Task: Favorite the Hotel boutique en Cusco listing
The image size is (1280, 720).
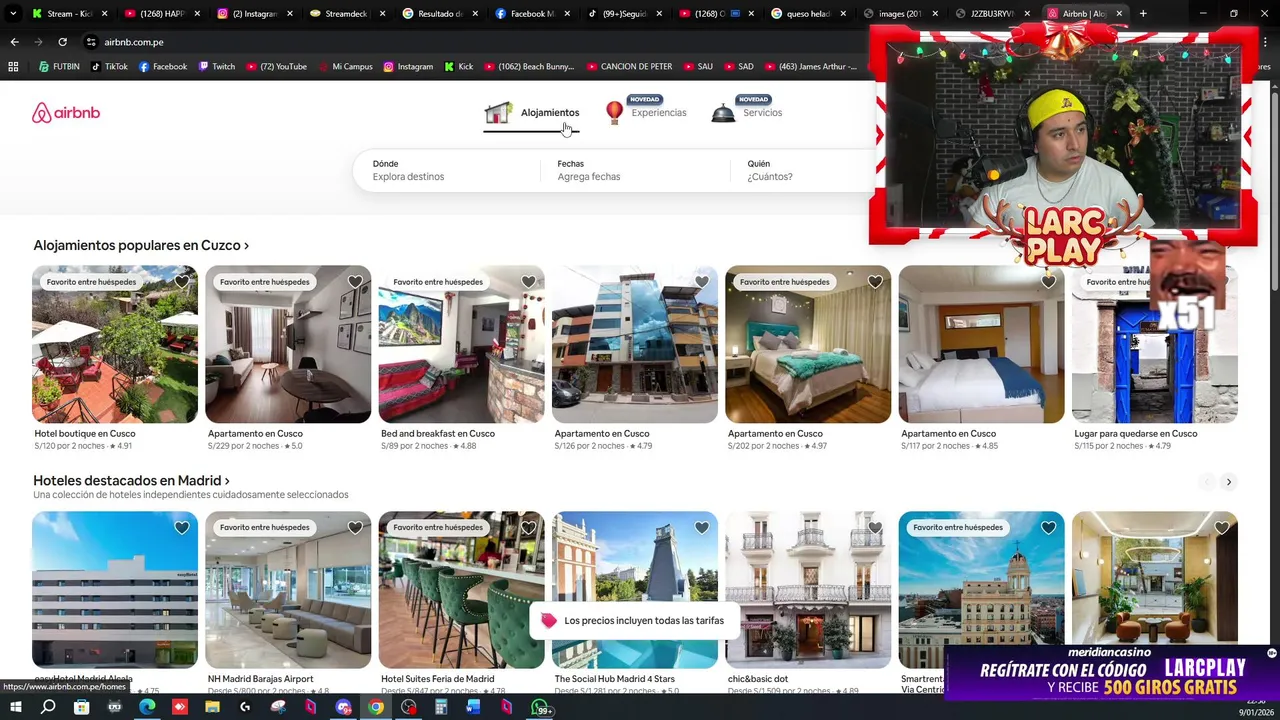Action: [182, 282]
